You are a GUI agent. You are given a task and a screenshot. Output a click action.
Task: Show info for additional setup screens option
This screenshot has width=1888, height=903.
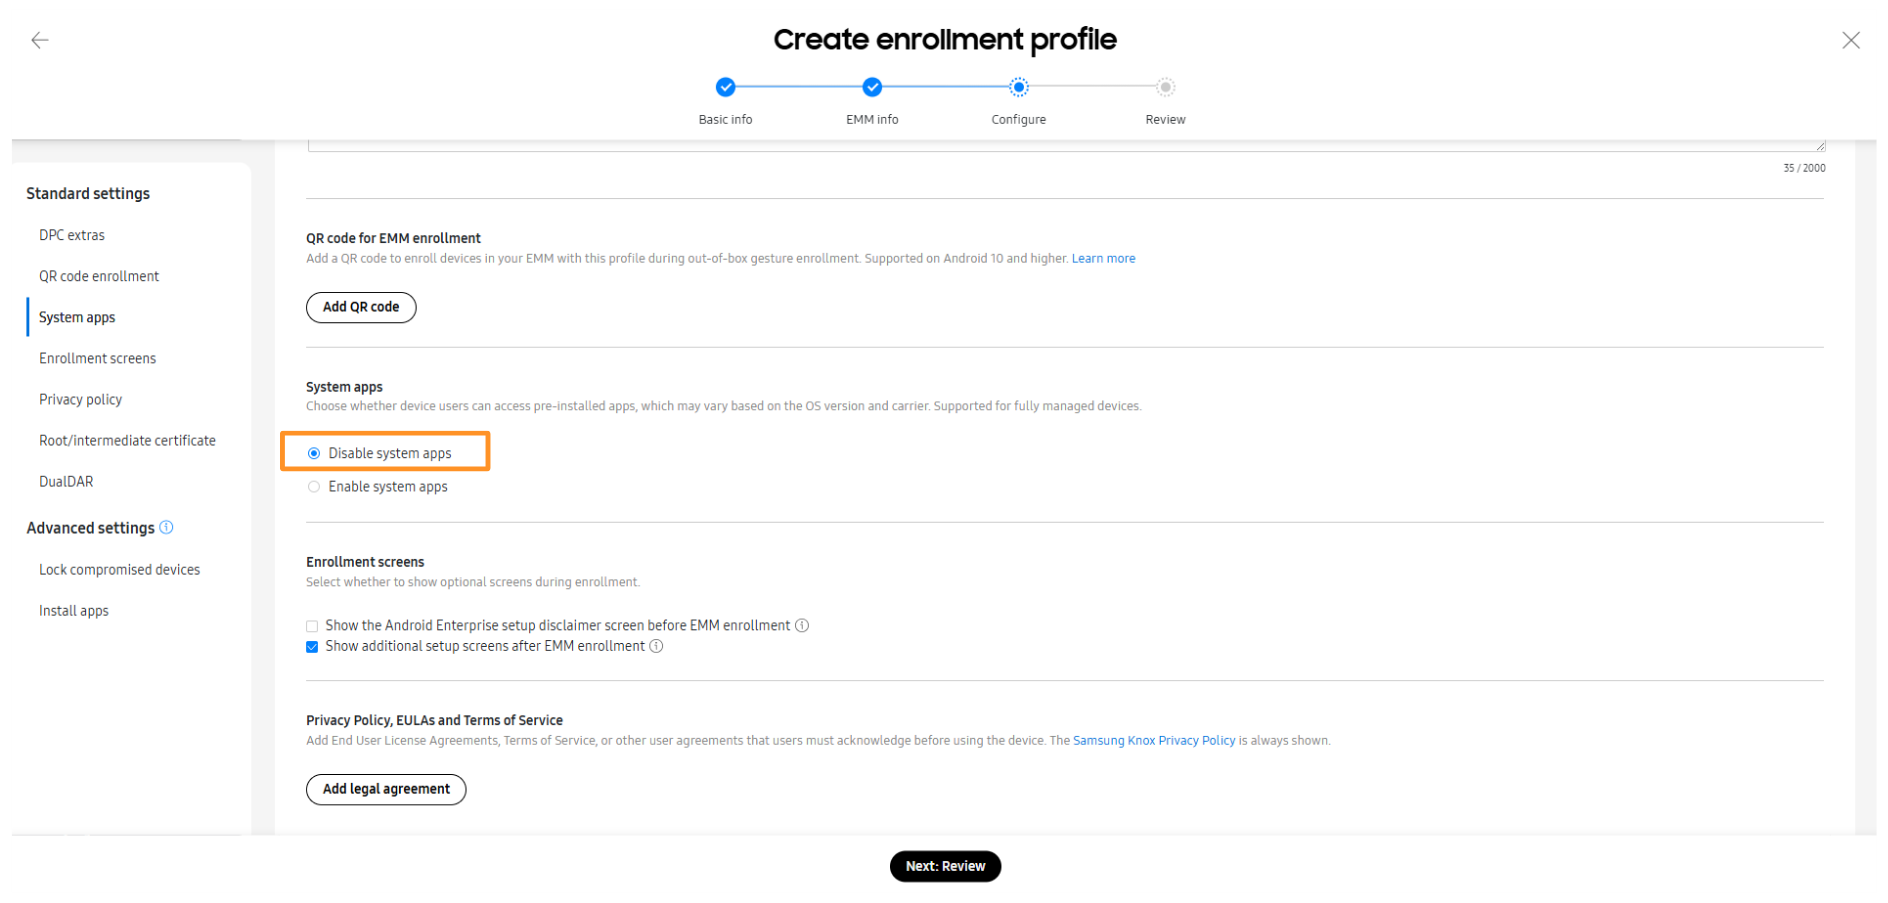click(657, 646)
